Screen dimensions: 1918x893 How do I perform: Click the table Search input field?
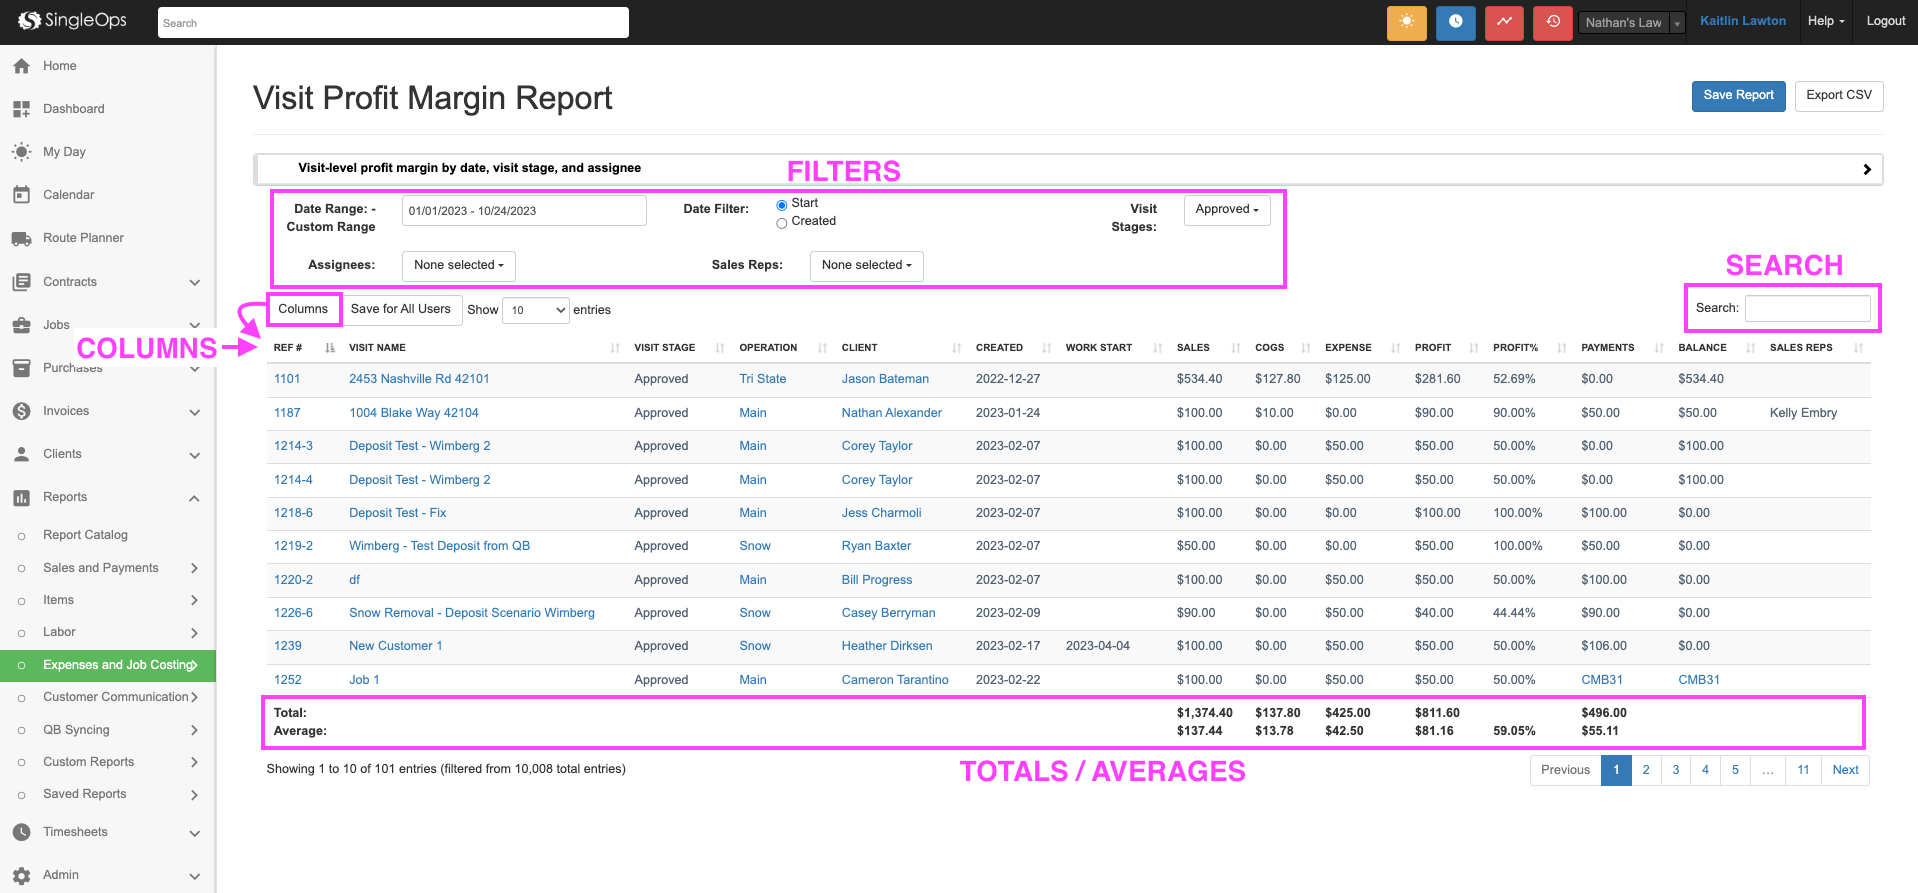[1807, 308]
